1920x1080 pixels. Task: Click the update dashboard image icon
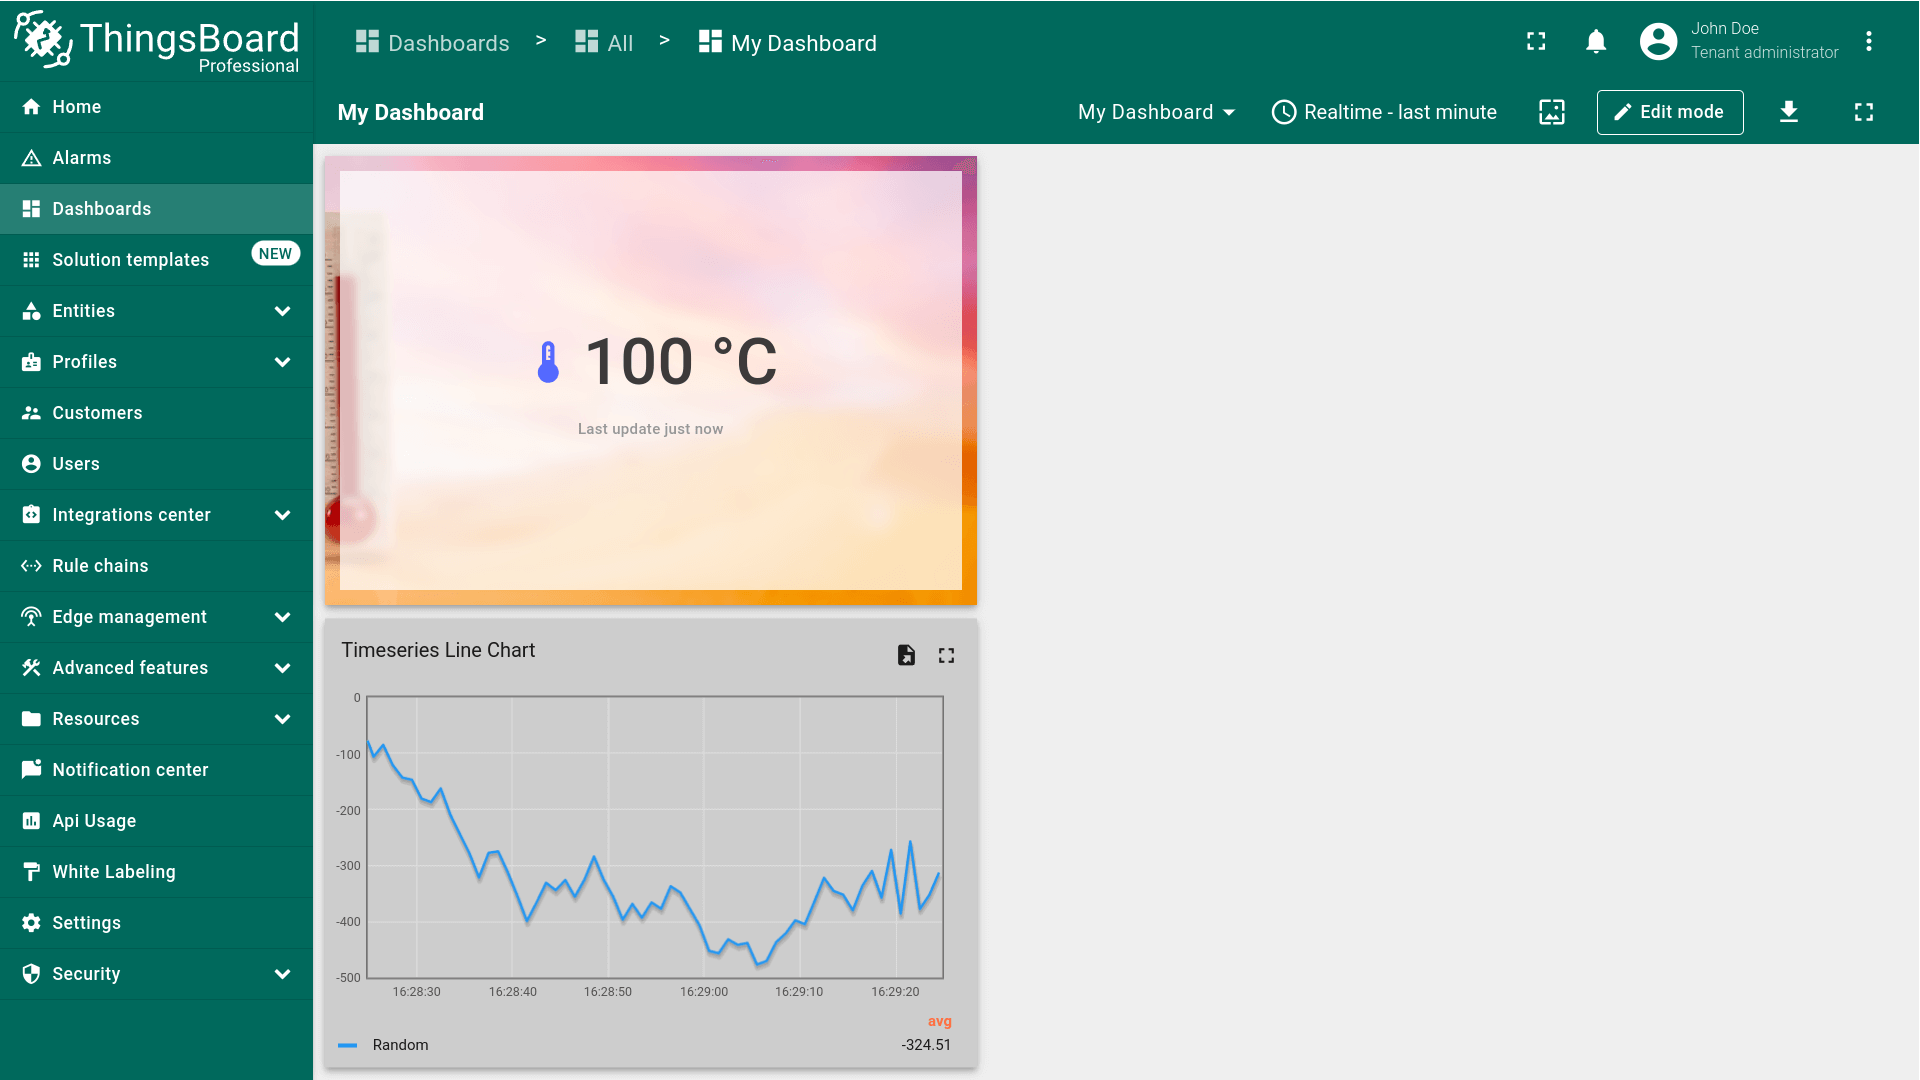pyautogui.click(x=1552, y=112)
